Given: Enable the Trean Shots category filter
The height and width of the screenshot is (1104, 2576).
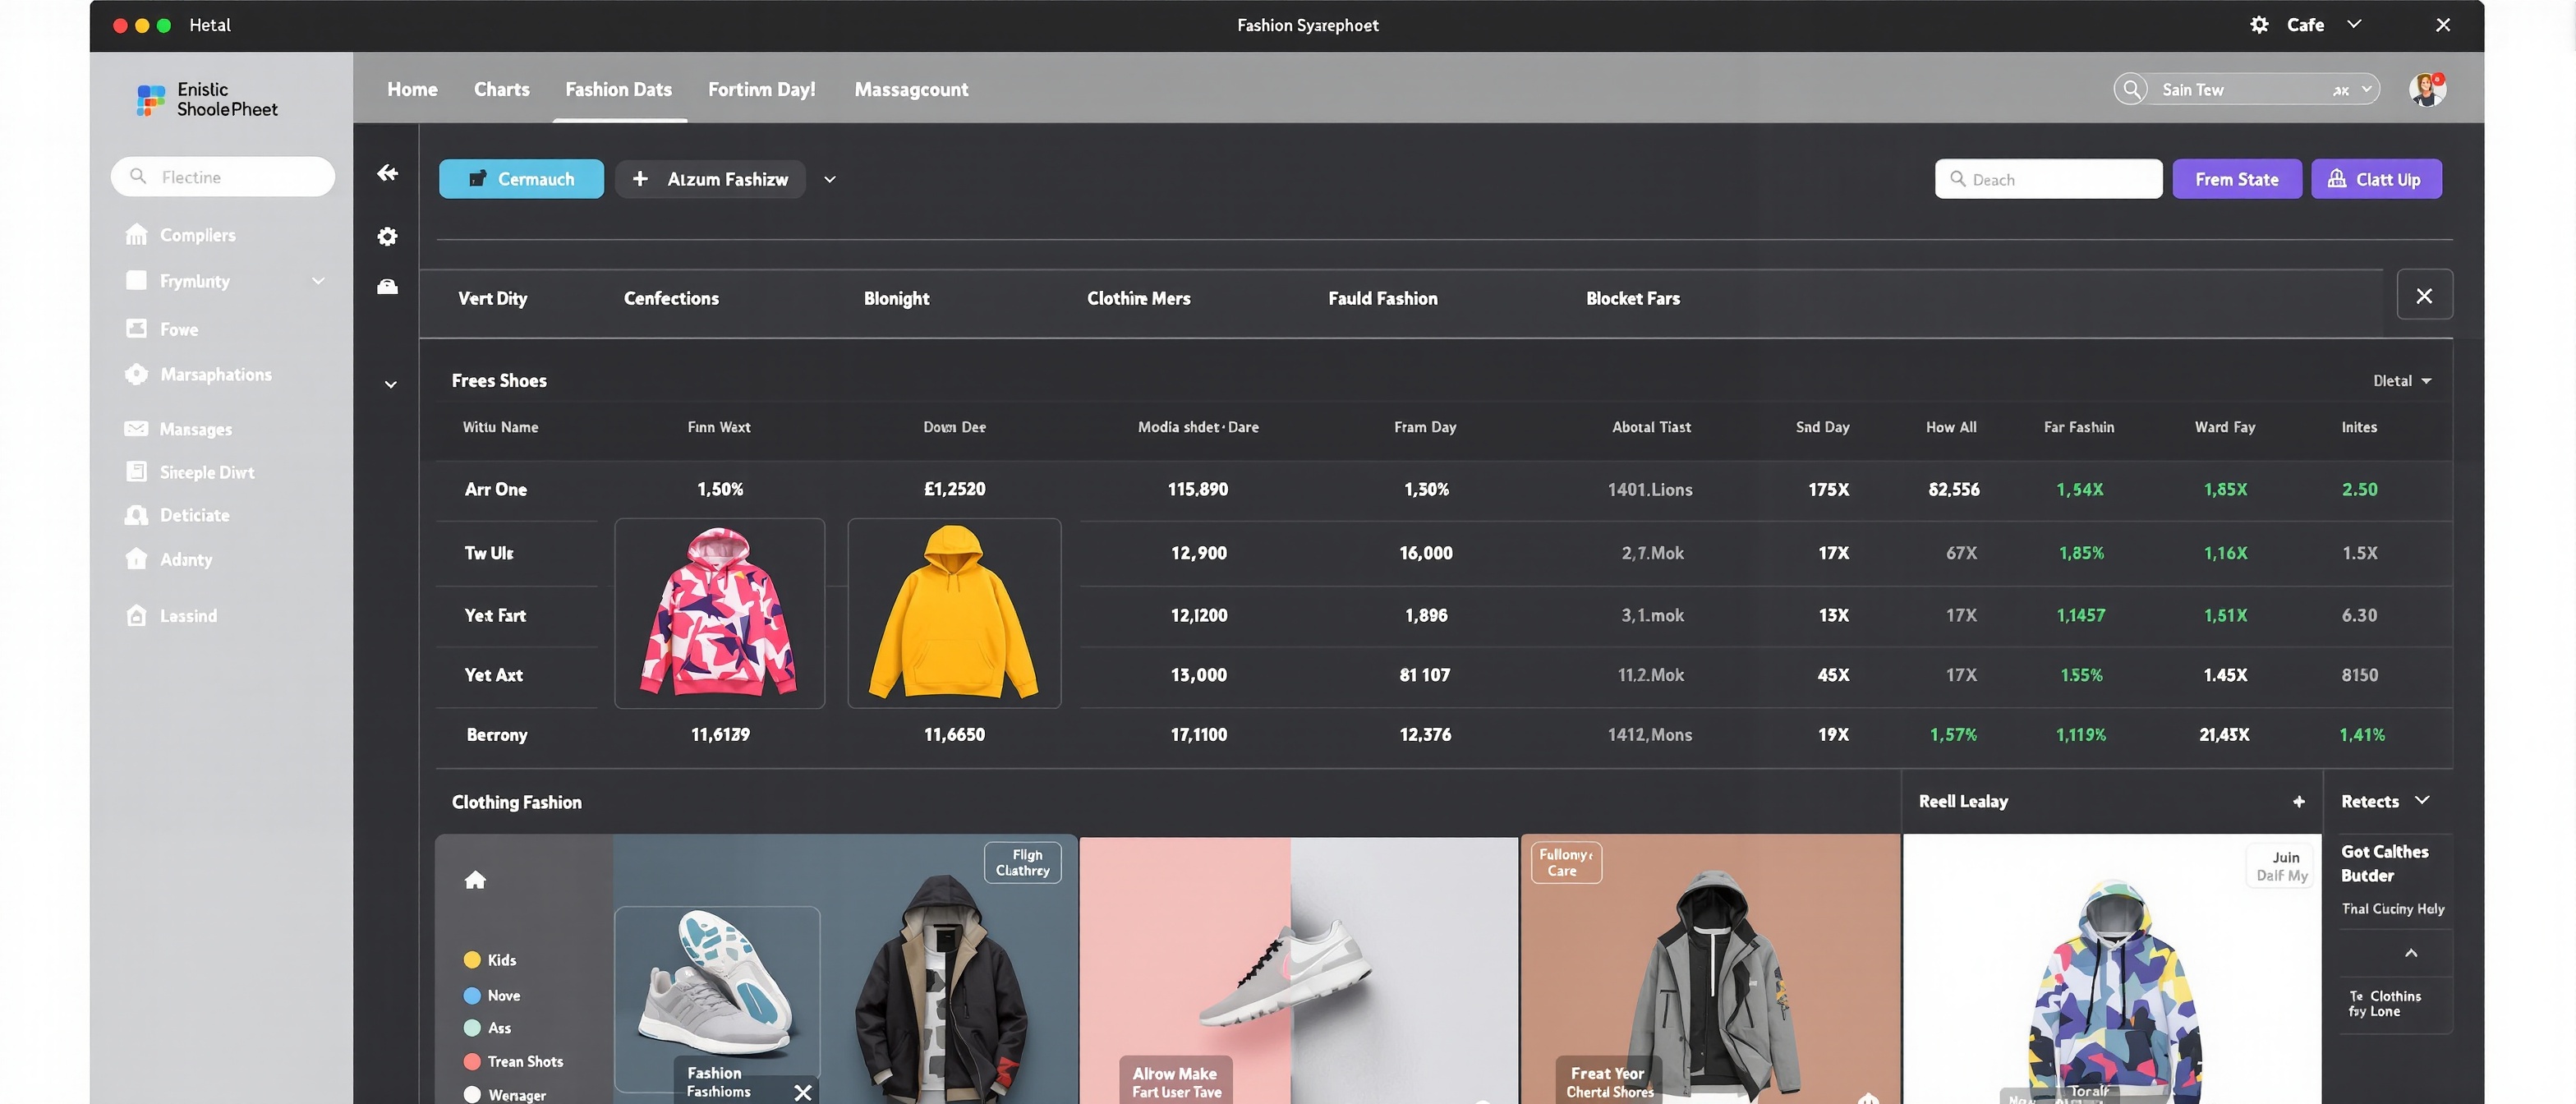Looking at the screenshot, I should (472, 1061).
